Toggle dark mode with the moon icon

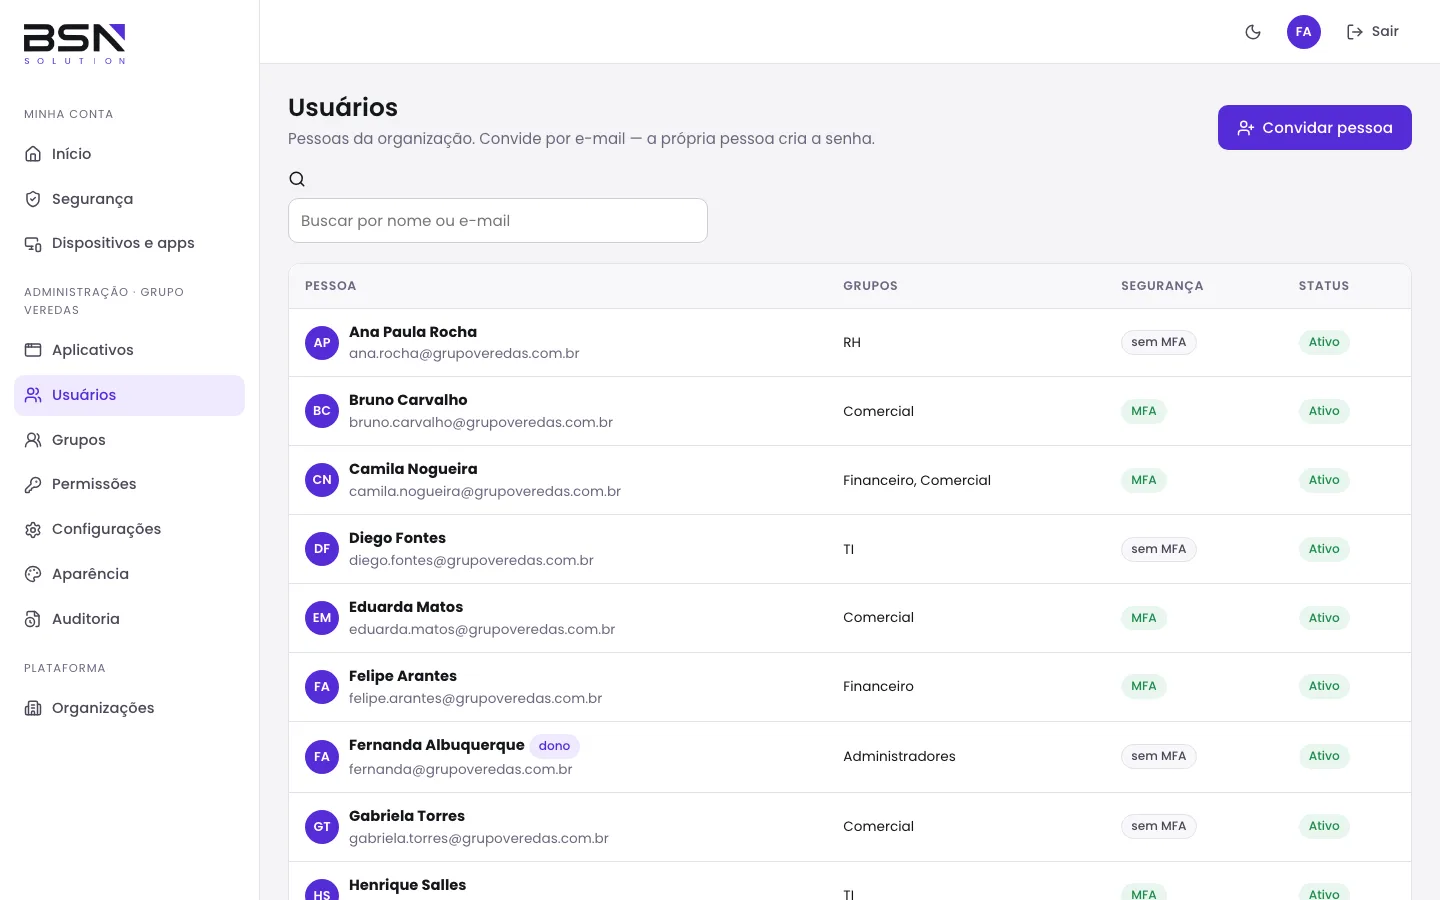1253,32
